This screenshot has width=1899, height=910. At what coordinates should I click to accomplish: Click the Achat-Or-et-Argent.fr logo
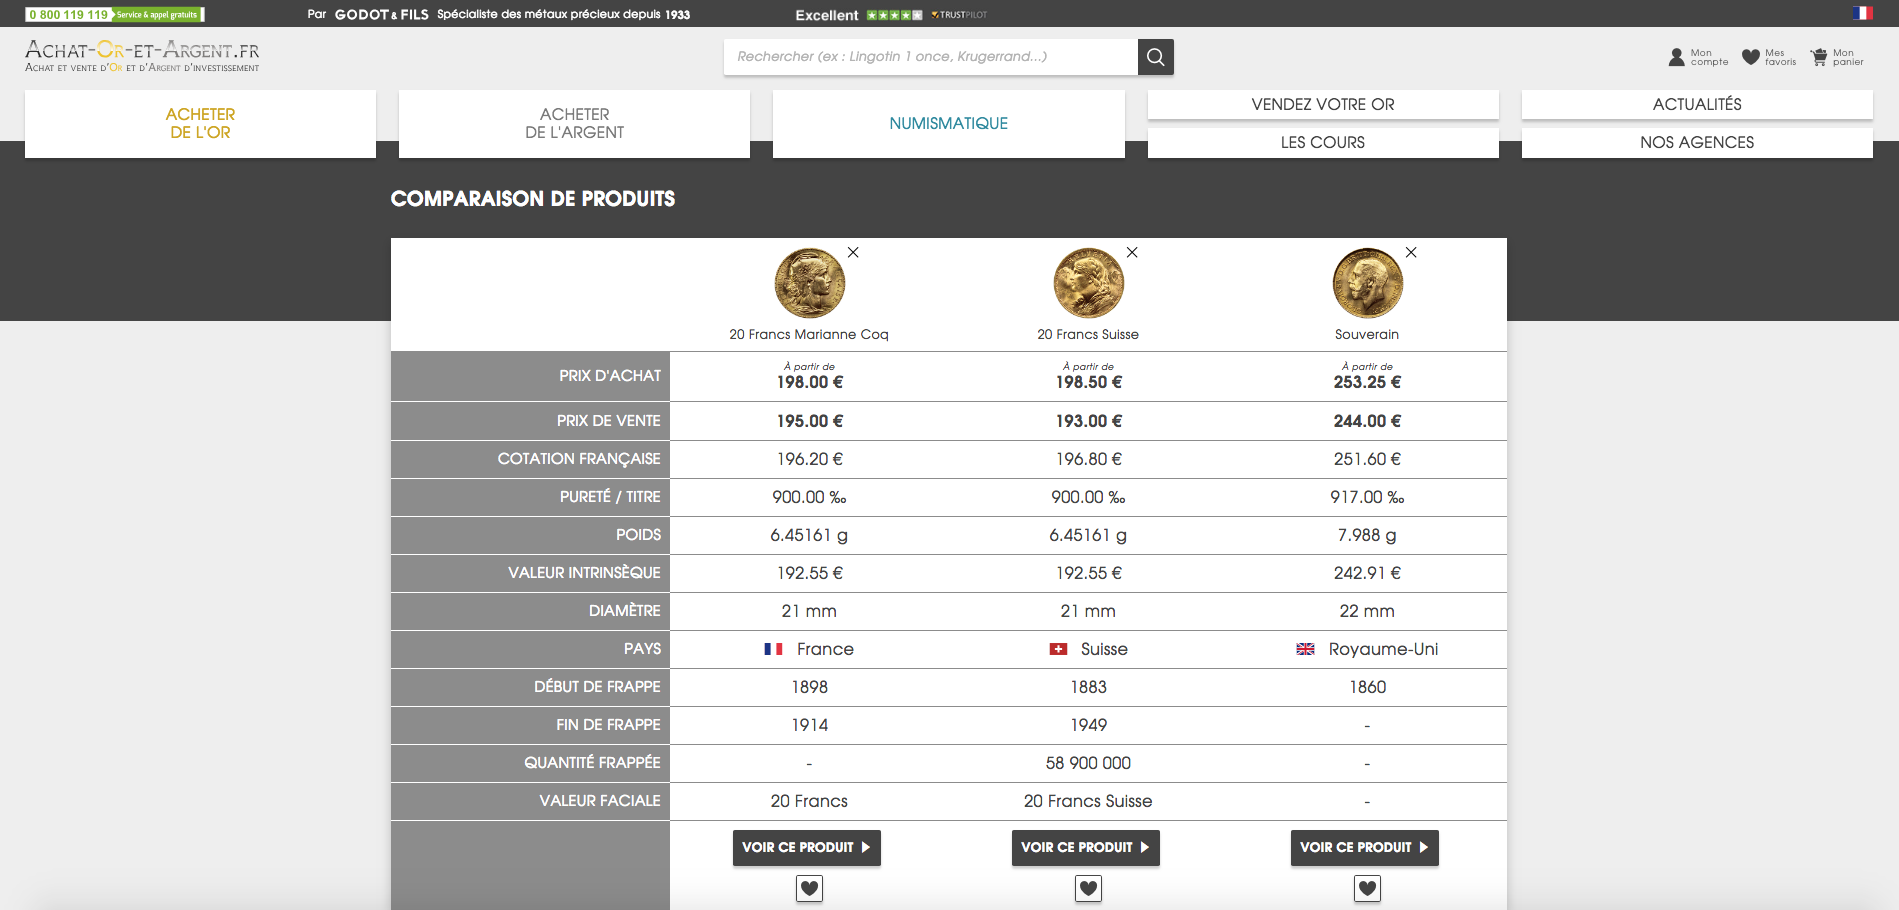click(x=142, y=56)
